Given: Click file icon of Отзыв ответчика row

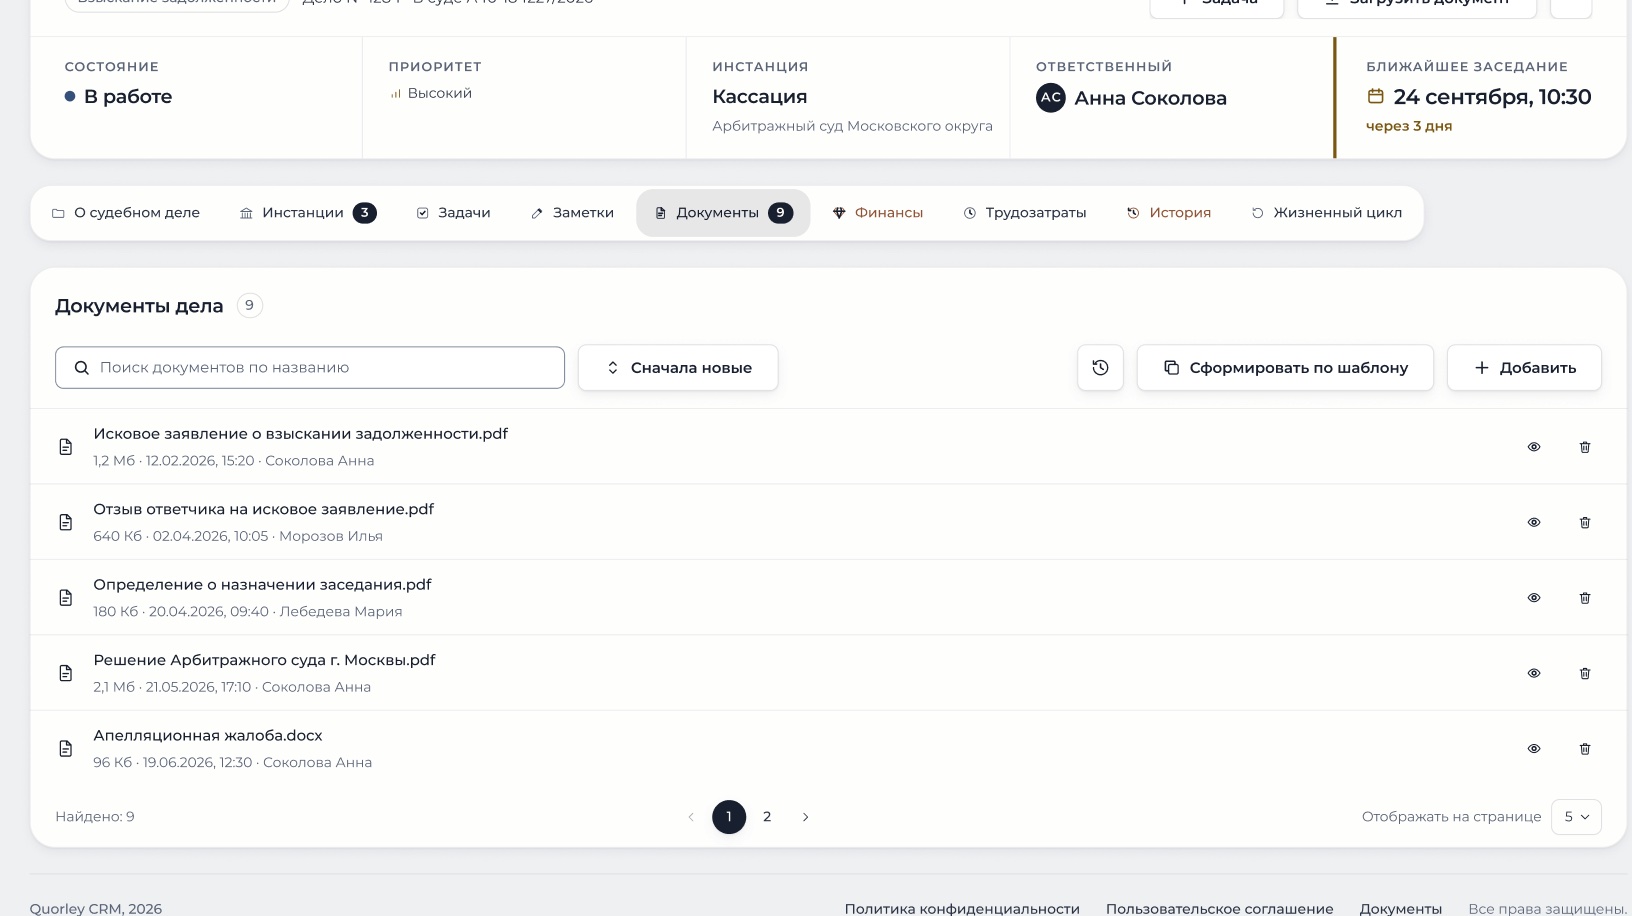Looking at the screenshot, I should pos(66,522).
